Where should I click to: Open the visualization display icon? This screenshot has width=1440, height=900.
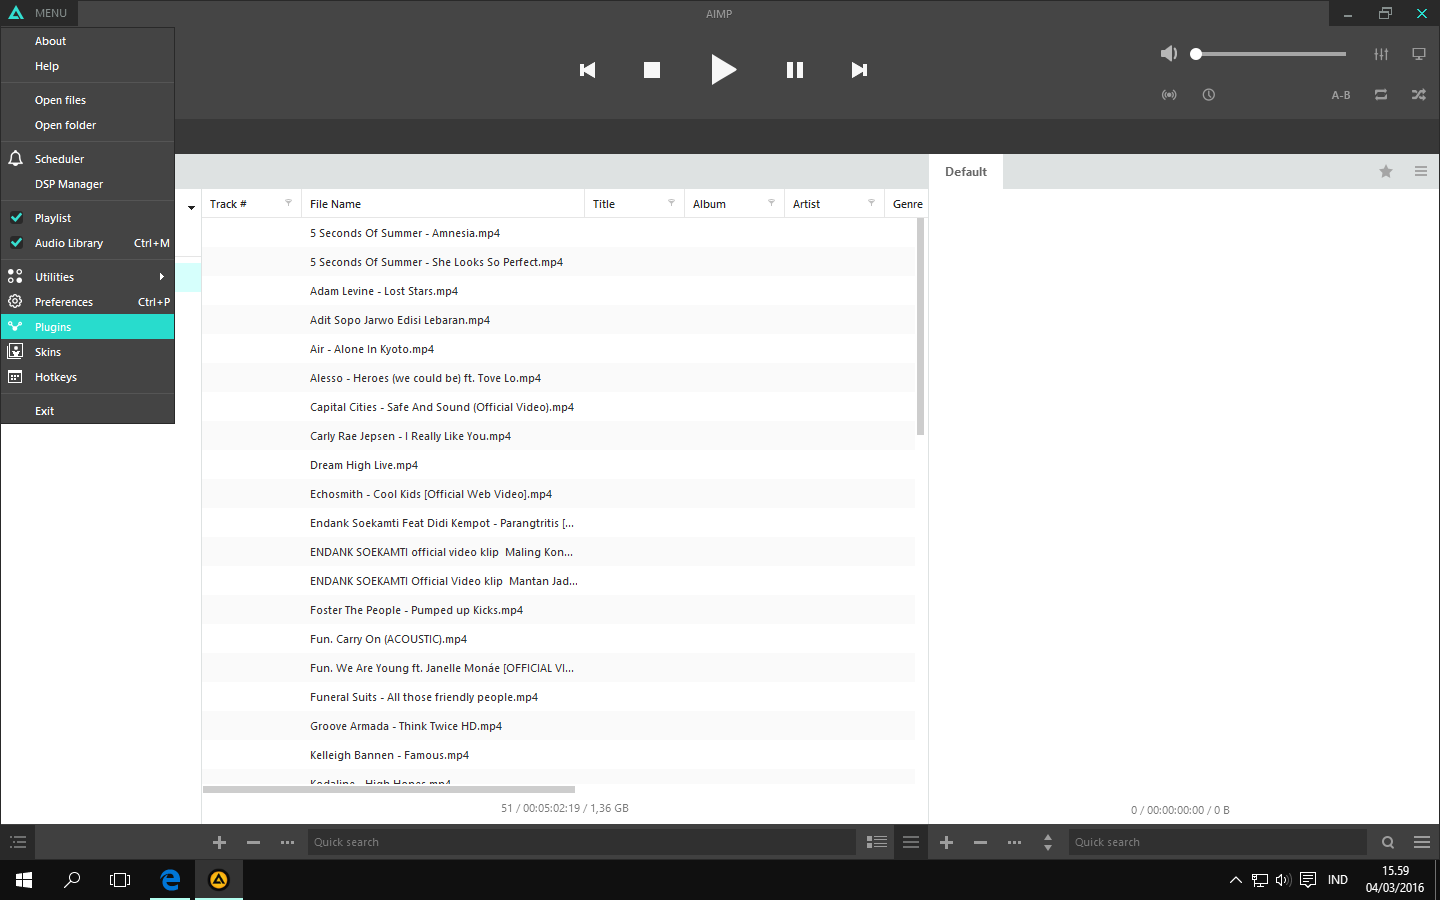pyautogui.click(x=1419, y=54)
